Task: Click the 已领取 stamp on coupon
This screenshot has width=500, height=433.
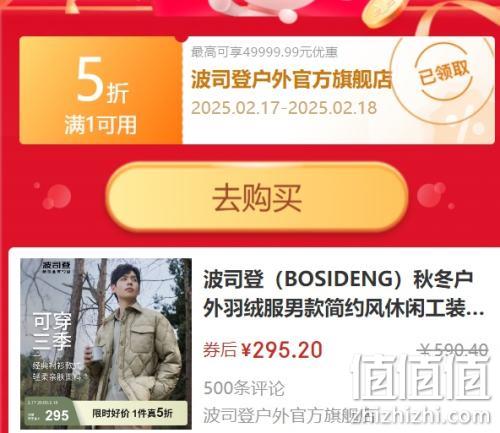Action: point(444,72)
